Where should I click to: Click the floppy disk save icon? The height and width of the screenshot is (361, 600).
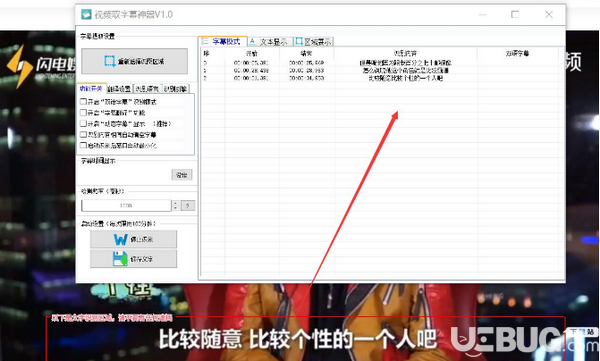click(120, 259)
